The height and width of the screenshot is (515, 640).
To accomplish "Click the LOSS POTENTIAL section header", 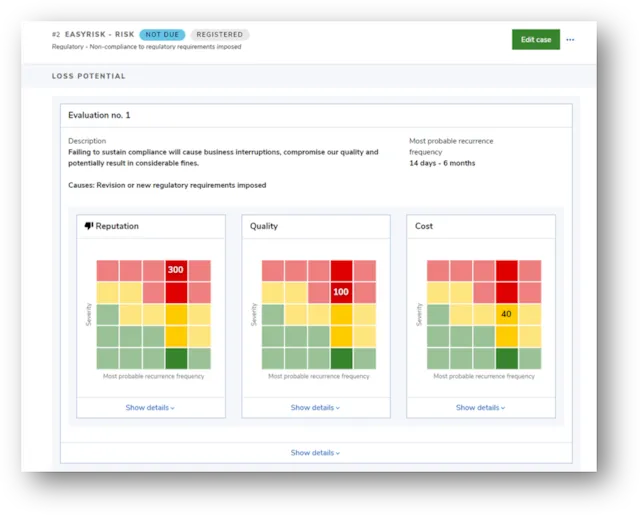I will (x=89, y=76).
